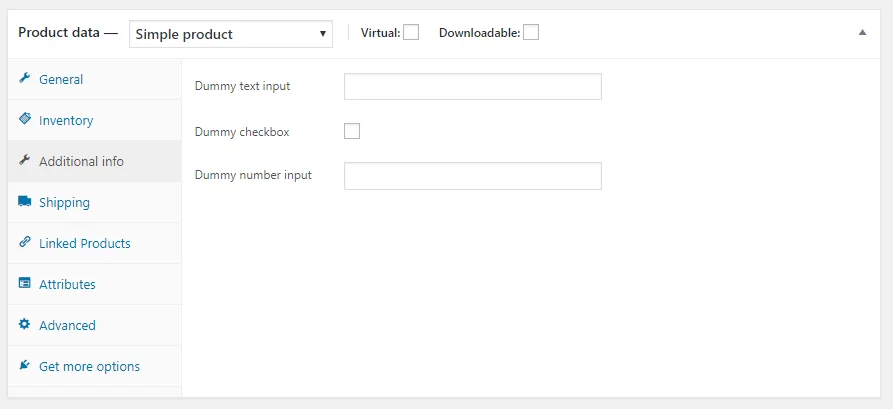Viewport: 893px width, 409px height.
Task: Tick the Downloadable checkbox
Action: click(531, 32)
